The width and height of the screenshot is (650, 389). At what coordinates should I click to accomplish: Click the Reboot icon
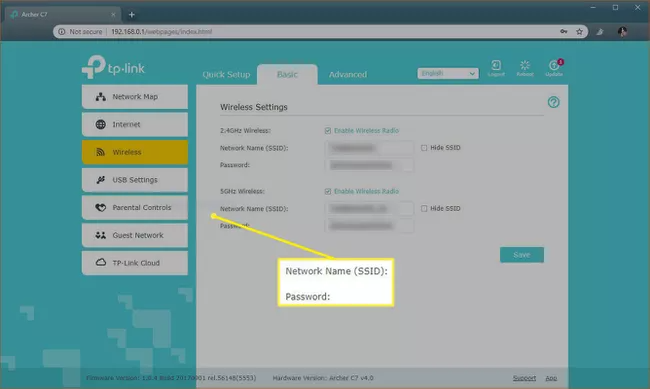click(525, 68)
